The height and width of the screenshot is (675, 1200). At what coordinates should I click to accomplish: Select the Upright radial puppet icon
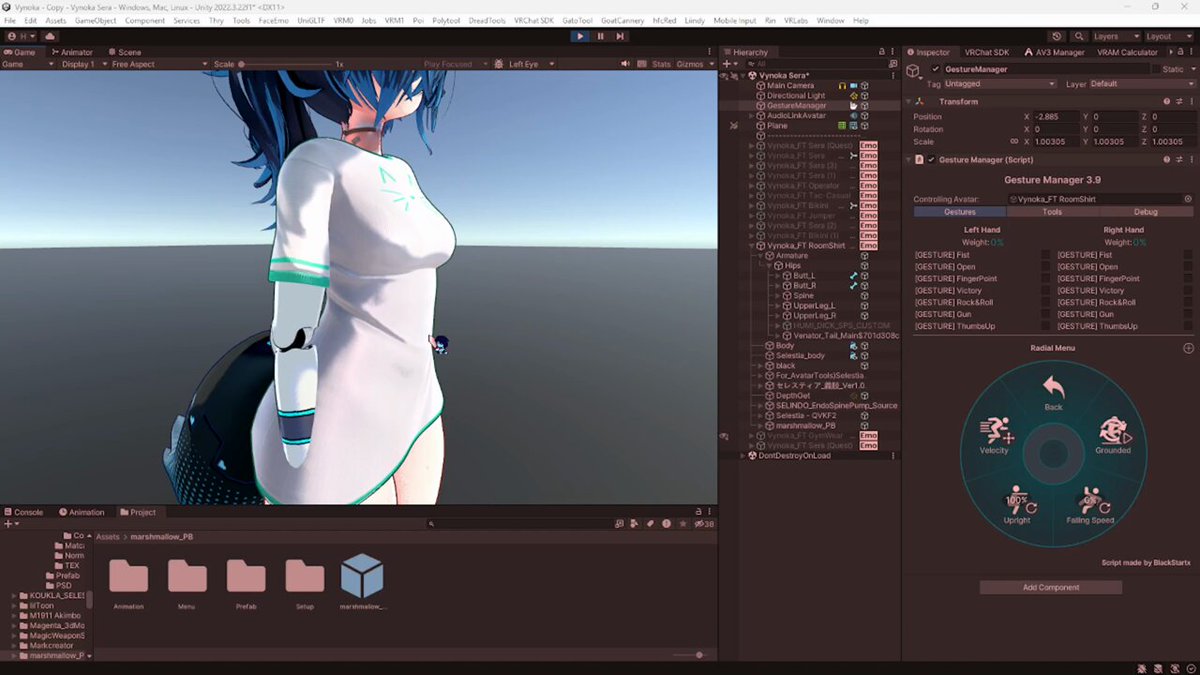point(1018,500)
